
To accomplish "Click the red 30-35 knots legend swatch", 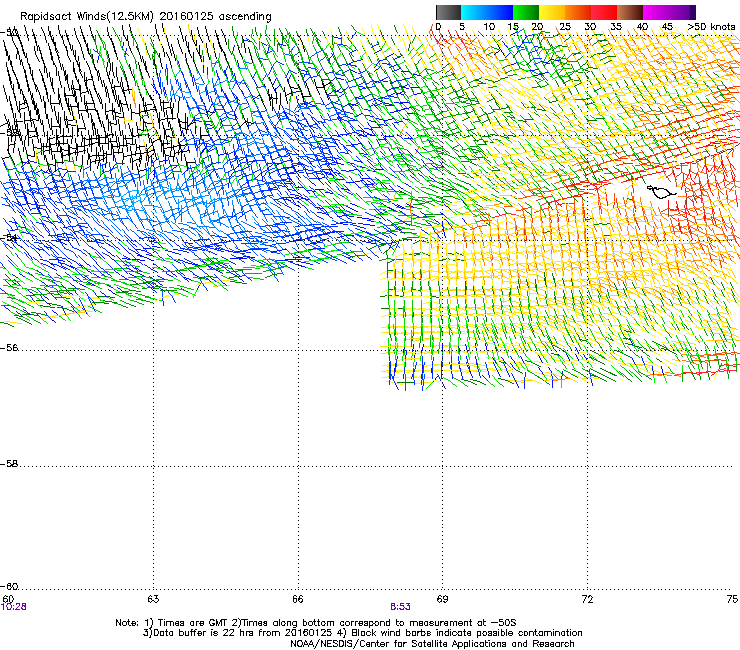I will tap(604, 12).
